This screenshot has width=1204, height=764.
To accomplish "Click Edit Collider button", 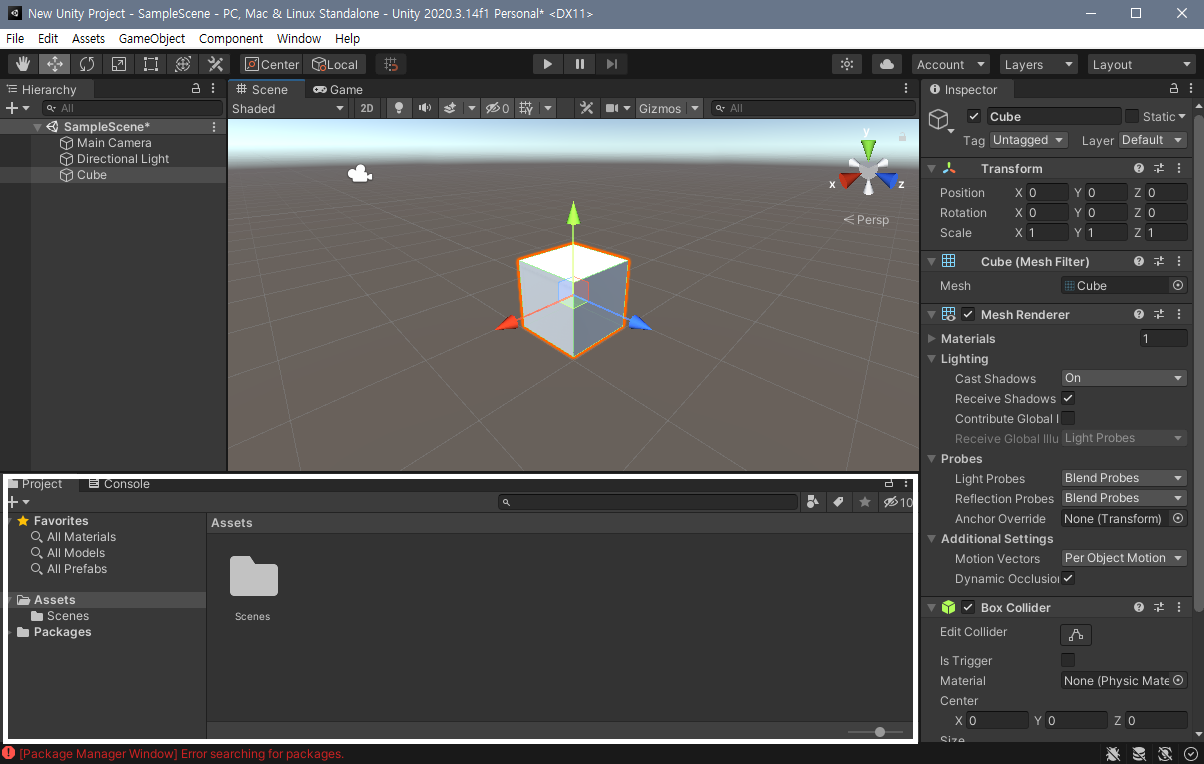I will click(1076, 634).
